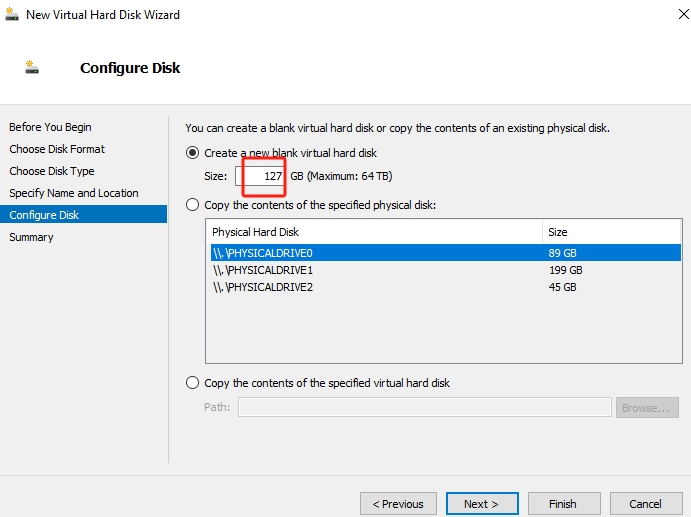The height and width of the screenshot is (517, 691).
Task: Click the disabled Path text field
Action: tap(425, 407)
